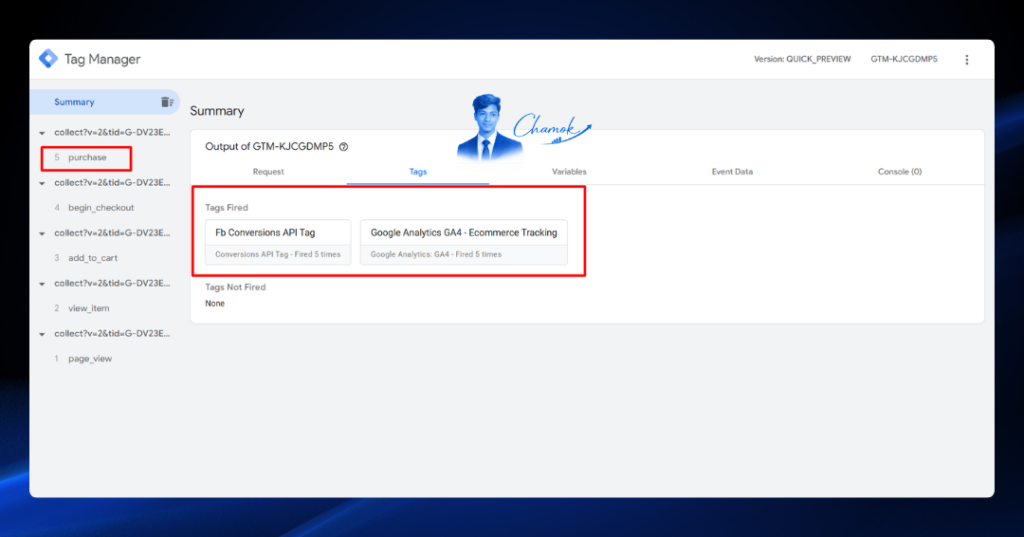Image resolution: width=1024 pixels, height=537 pixels.
Task: Select the view_item event
Action: point(89,308)
